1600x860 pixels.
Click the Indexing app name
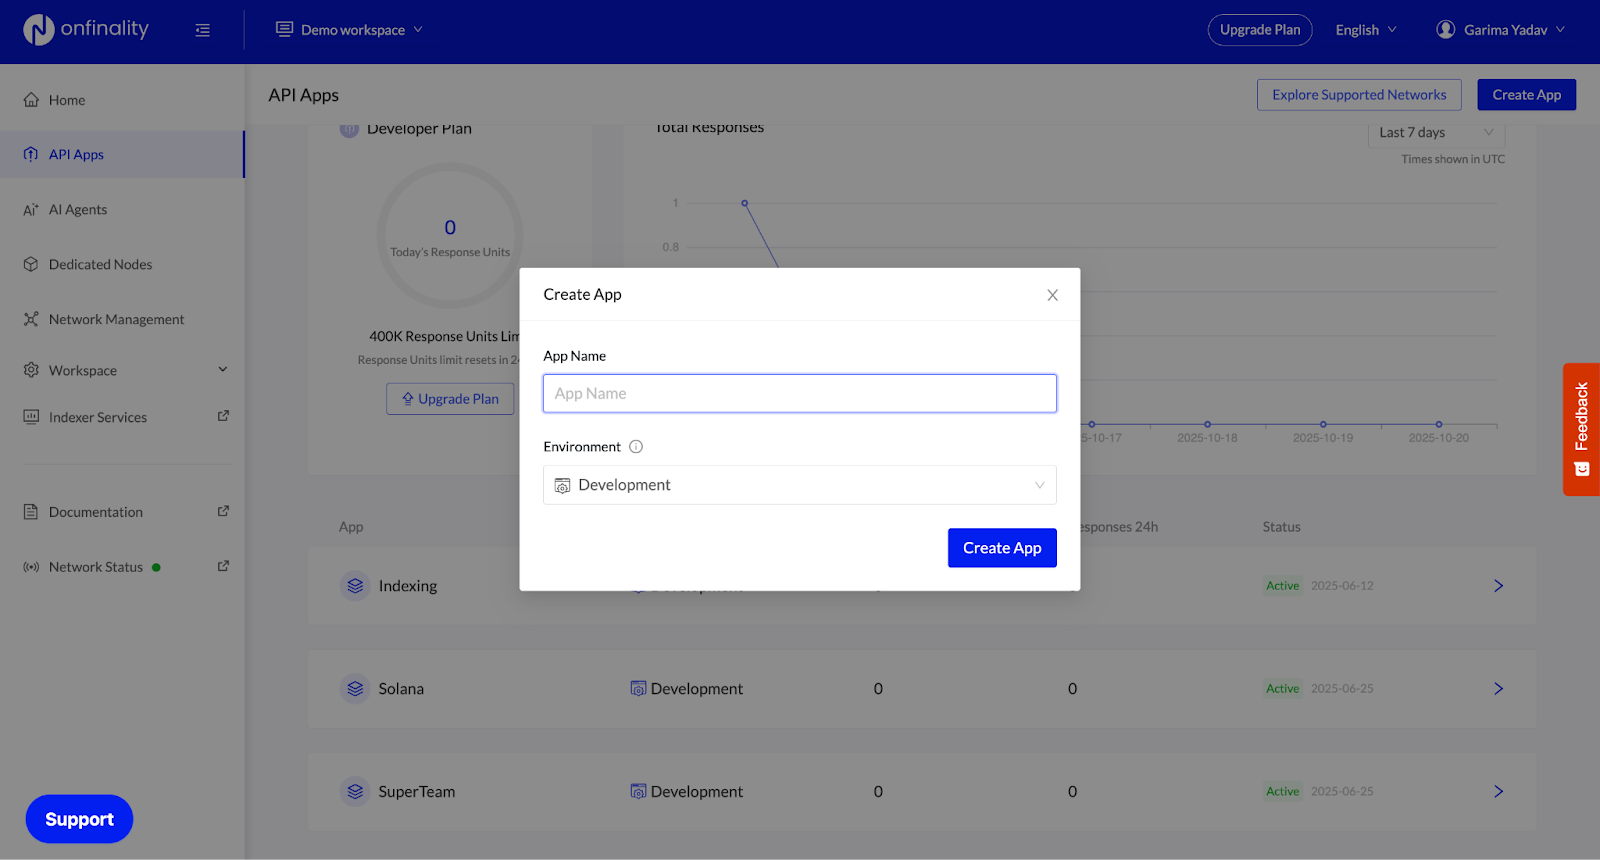pos(408,586)
